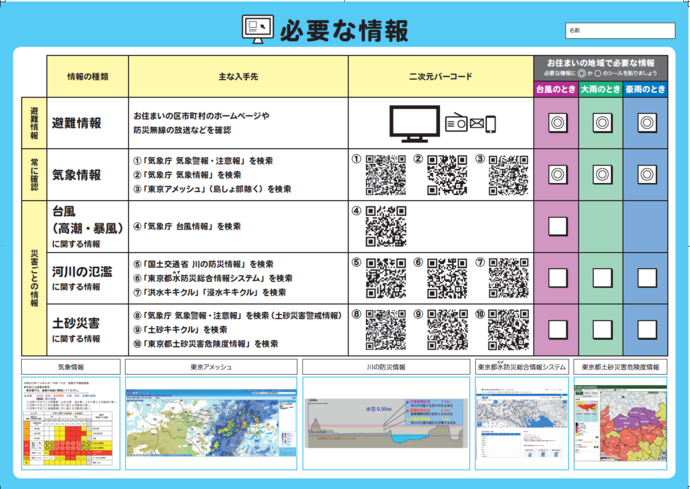Image resolution: width=690 pixels, height=489 pixels.
Task: Open the 東京アメッシュ rain map thumbnail
Action: point(211,423)
